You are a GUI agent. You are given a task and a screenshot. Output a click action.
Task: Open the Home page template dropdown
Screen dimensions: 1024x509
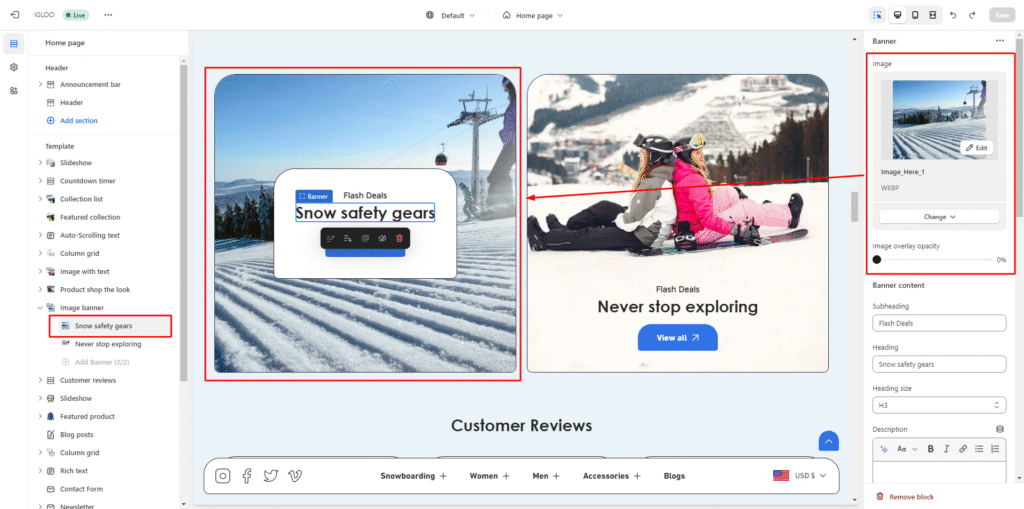pos(532,15)
